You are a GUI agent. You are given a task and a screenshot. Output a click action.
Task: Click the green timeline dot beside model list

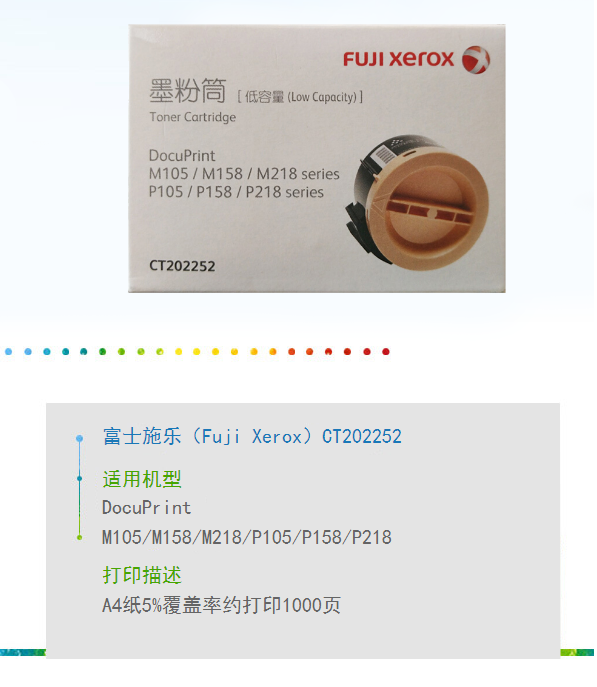tap(79, 537)
